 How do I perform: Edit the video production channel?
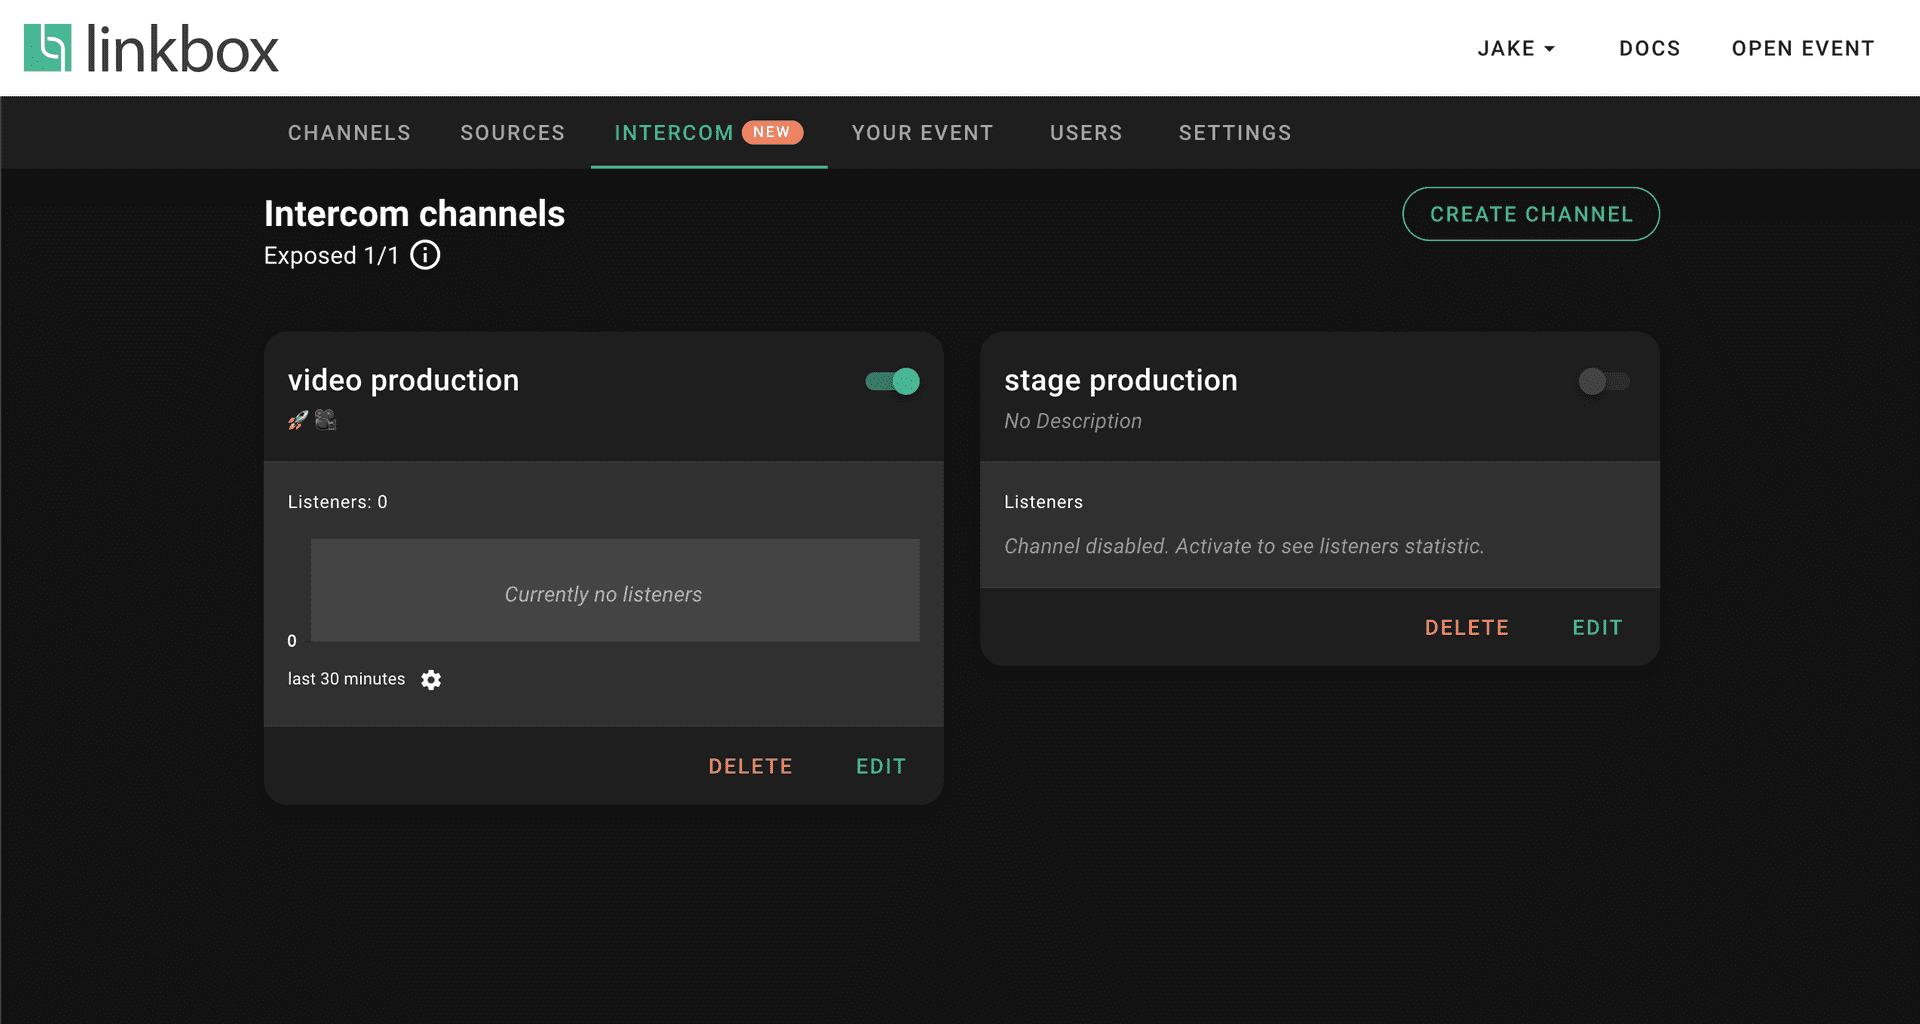point(880,767)
